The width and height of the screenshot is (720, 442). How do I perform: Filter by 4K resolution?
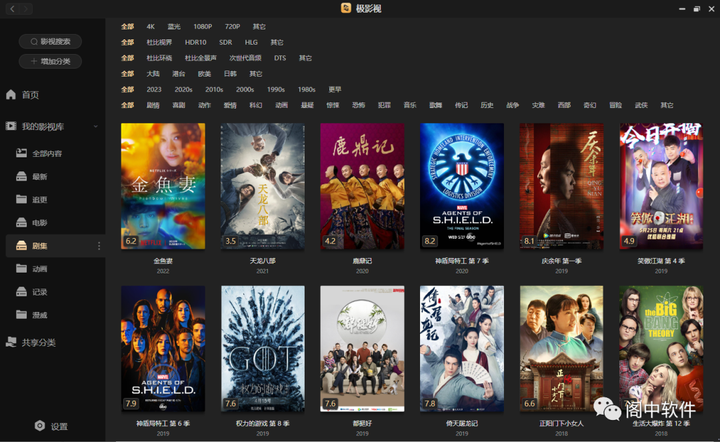[x=151, y=27]
